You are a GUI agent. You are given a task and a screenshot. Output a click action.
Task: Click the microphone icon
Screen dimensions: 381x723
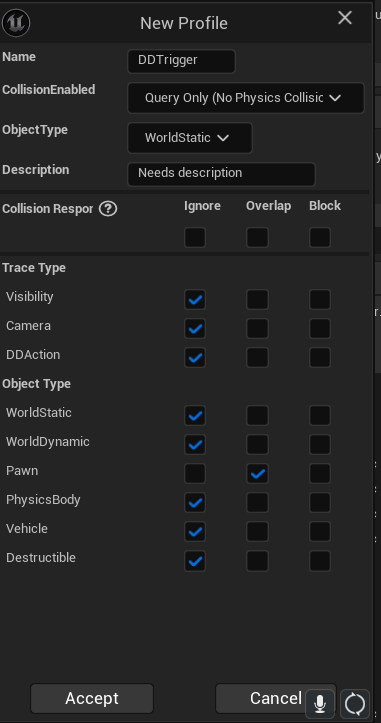click(320, 704)
